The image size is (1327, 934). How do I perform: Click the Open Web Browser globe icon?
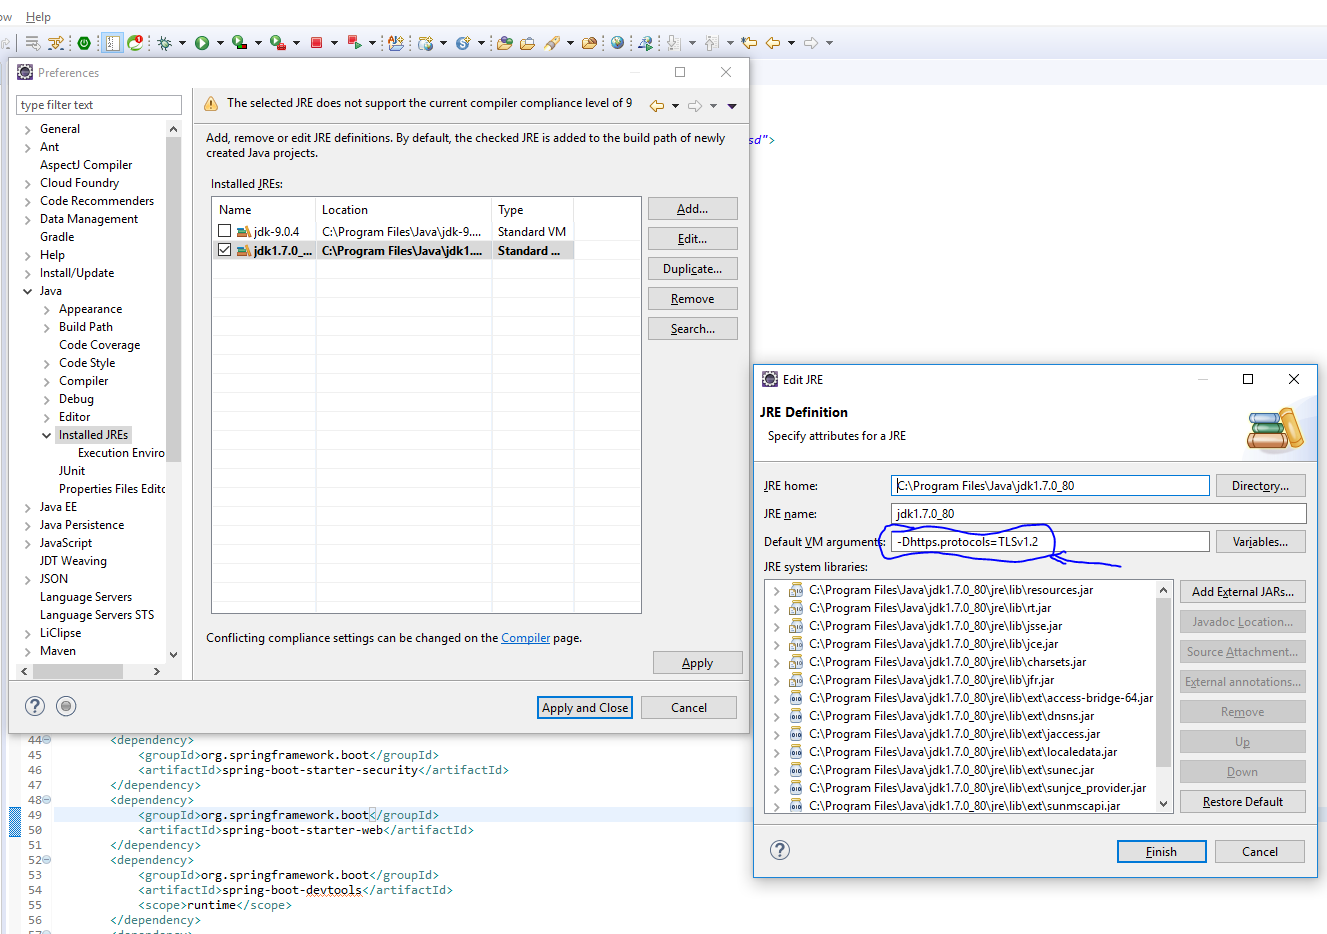[617, 43]
